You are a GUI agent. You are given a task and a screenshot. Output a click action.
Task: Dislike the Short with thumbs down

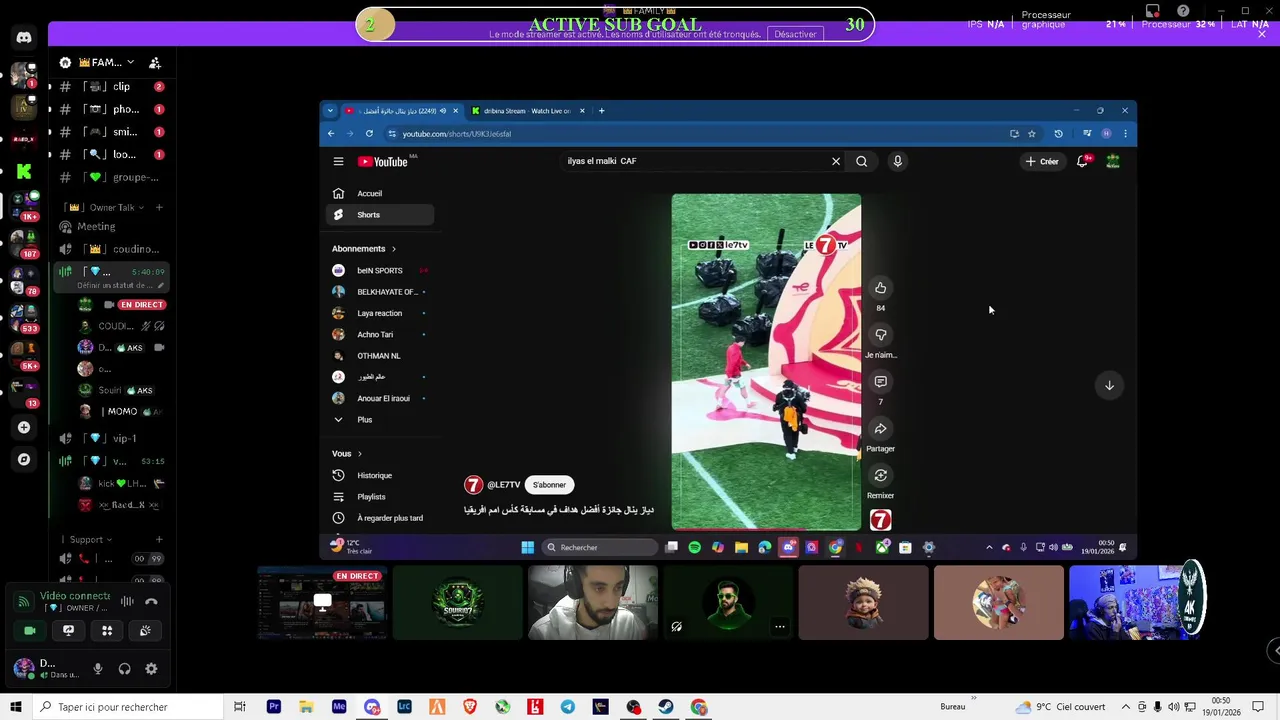pos(880,335)
